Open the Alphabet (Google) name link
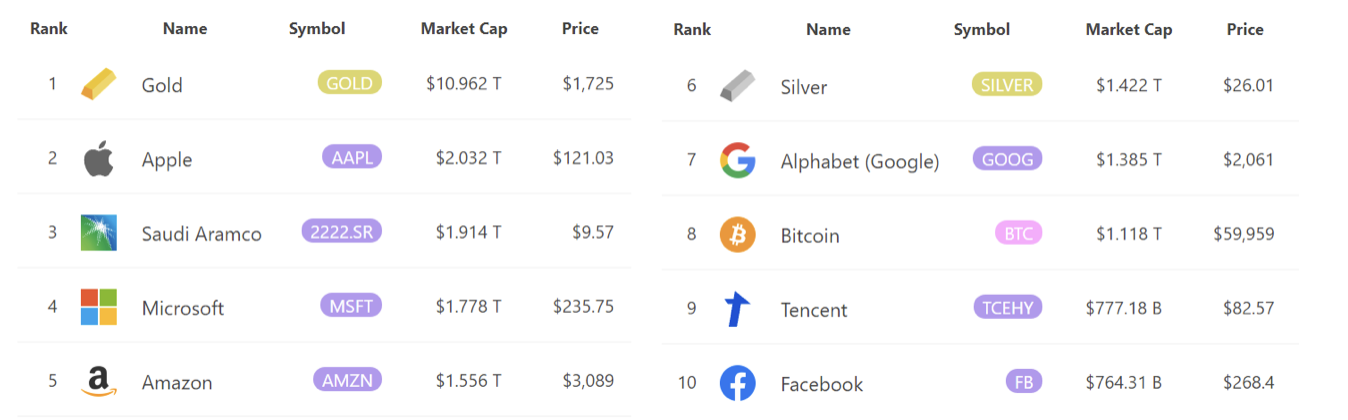Image resolution: width=1348 pixels, height=420 pixels. 860,162
